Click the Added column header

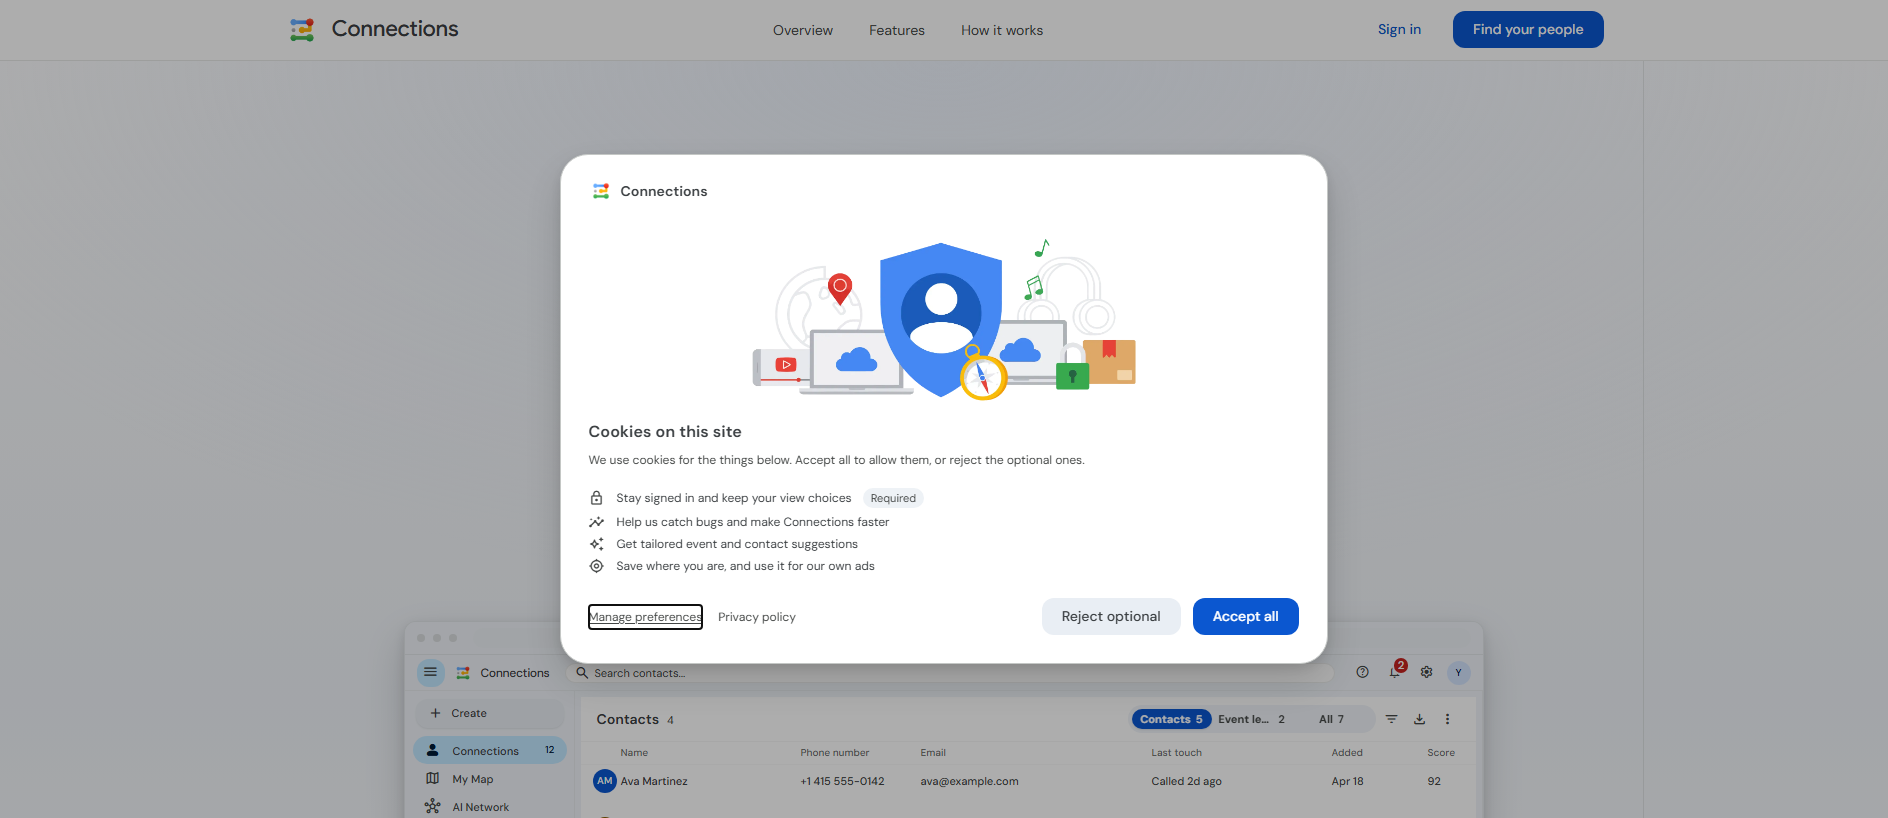[x=1347, y=753]
